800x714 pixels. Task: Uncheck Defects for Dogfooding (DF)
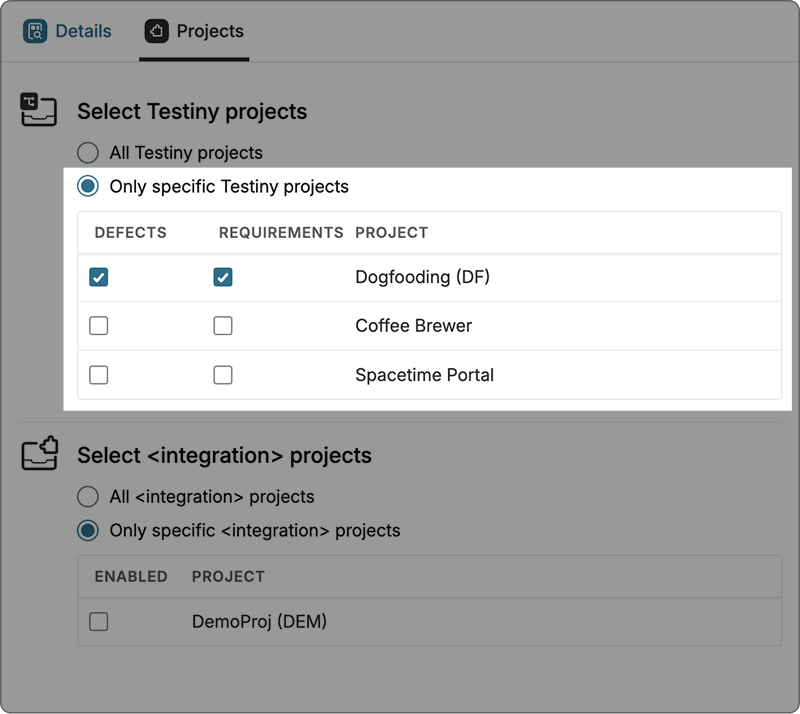(x=98, y=277)
